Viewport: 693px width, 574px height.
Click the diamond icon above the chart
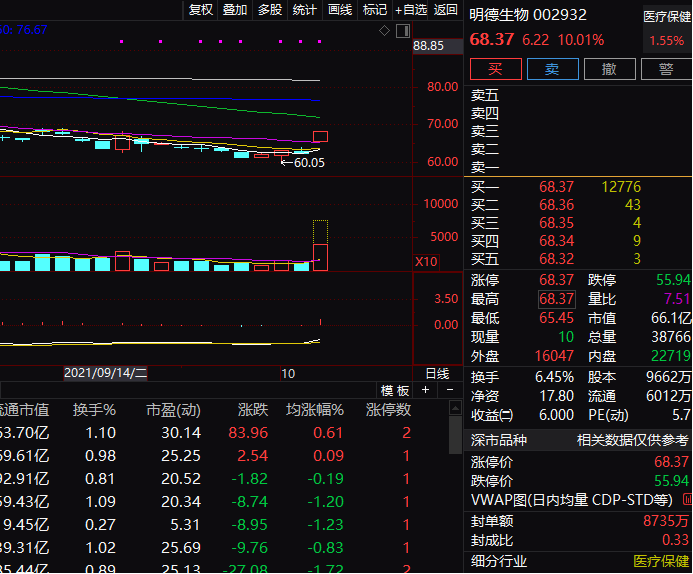(385, 31)
